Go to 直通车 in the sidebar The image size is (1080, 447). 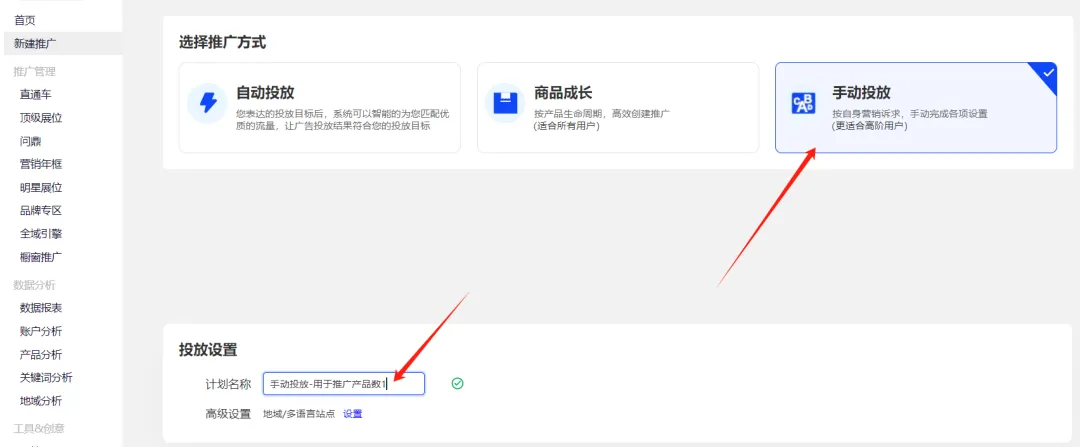coord(36,94)
